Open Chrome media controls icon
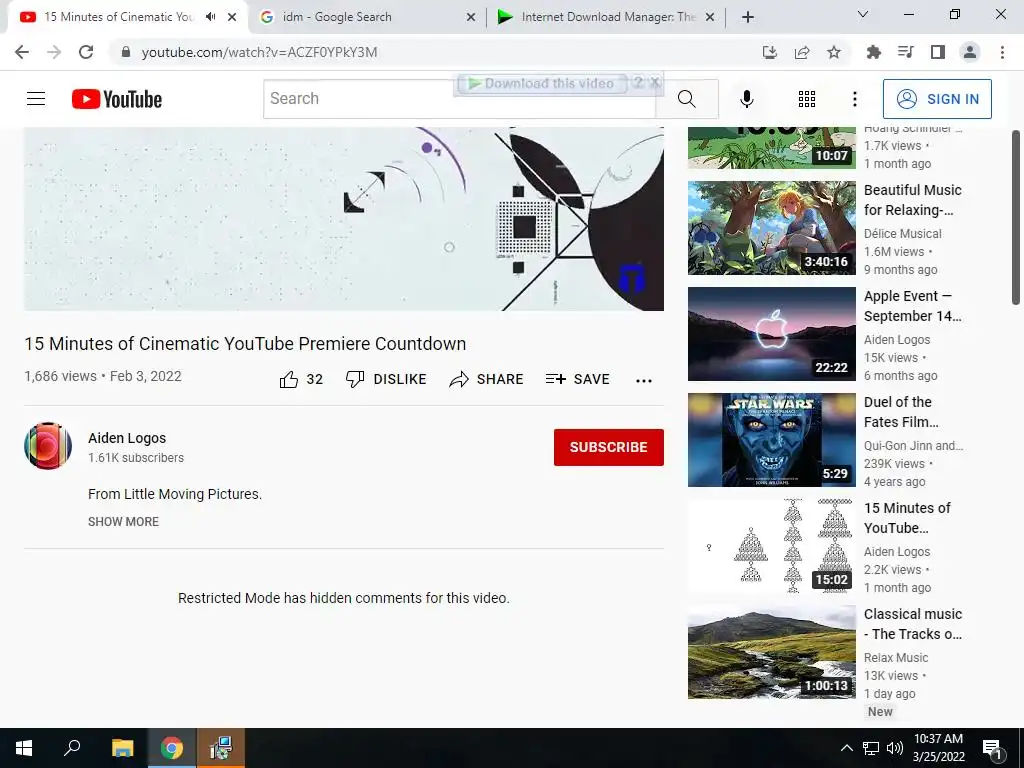This screenshot has width=1024, height=768. [x=906, y=52]
